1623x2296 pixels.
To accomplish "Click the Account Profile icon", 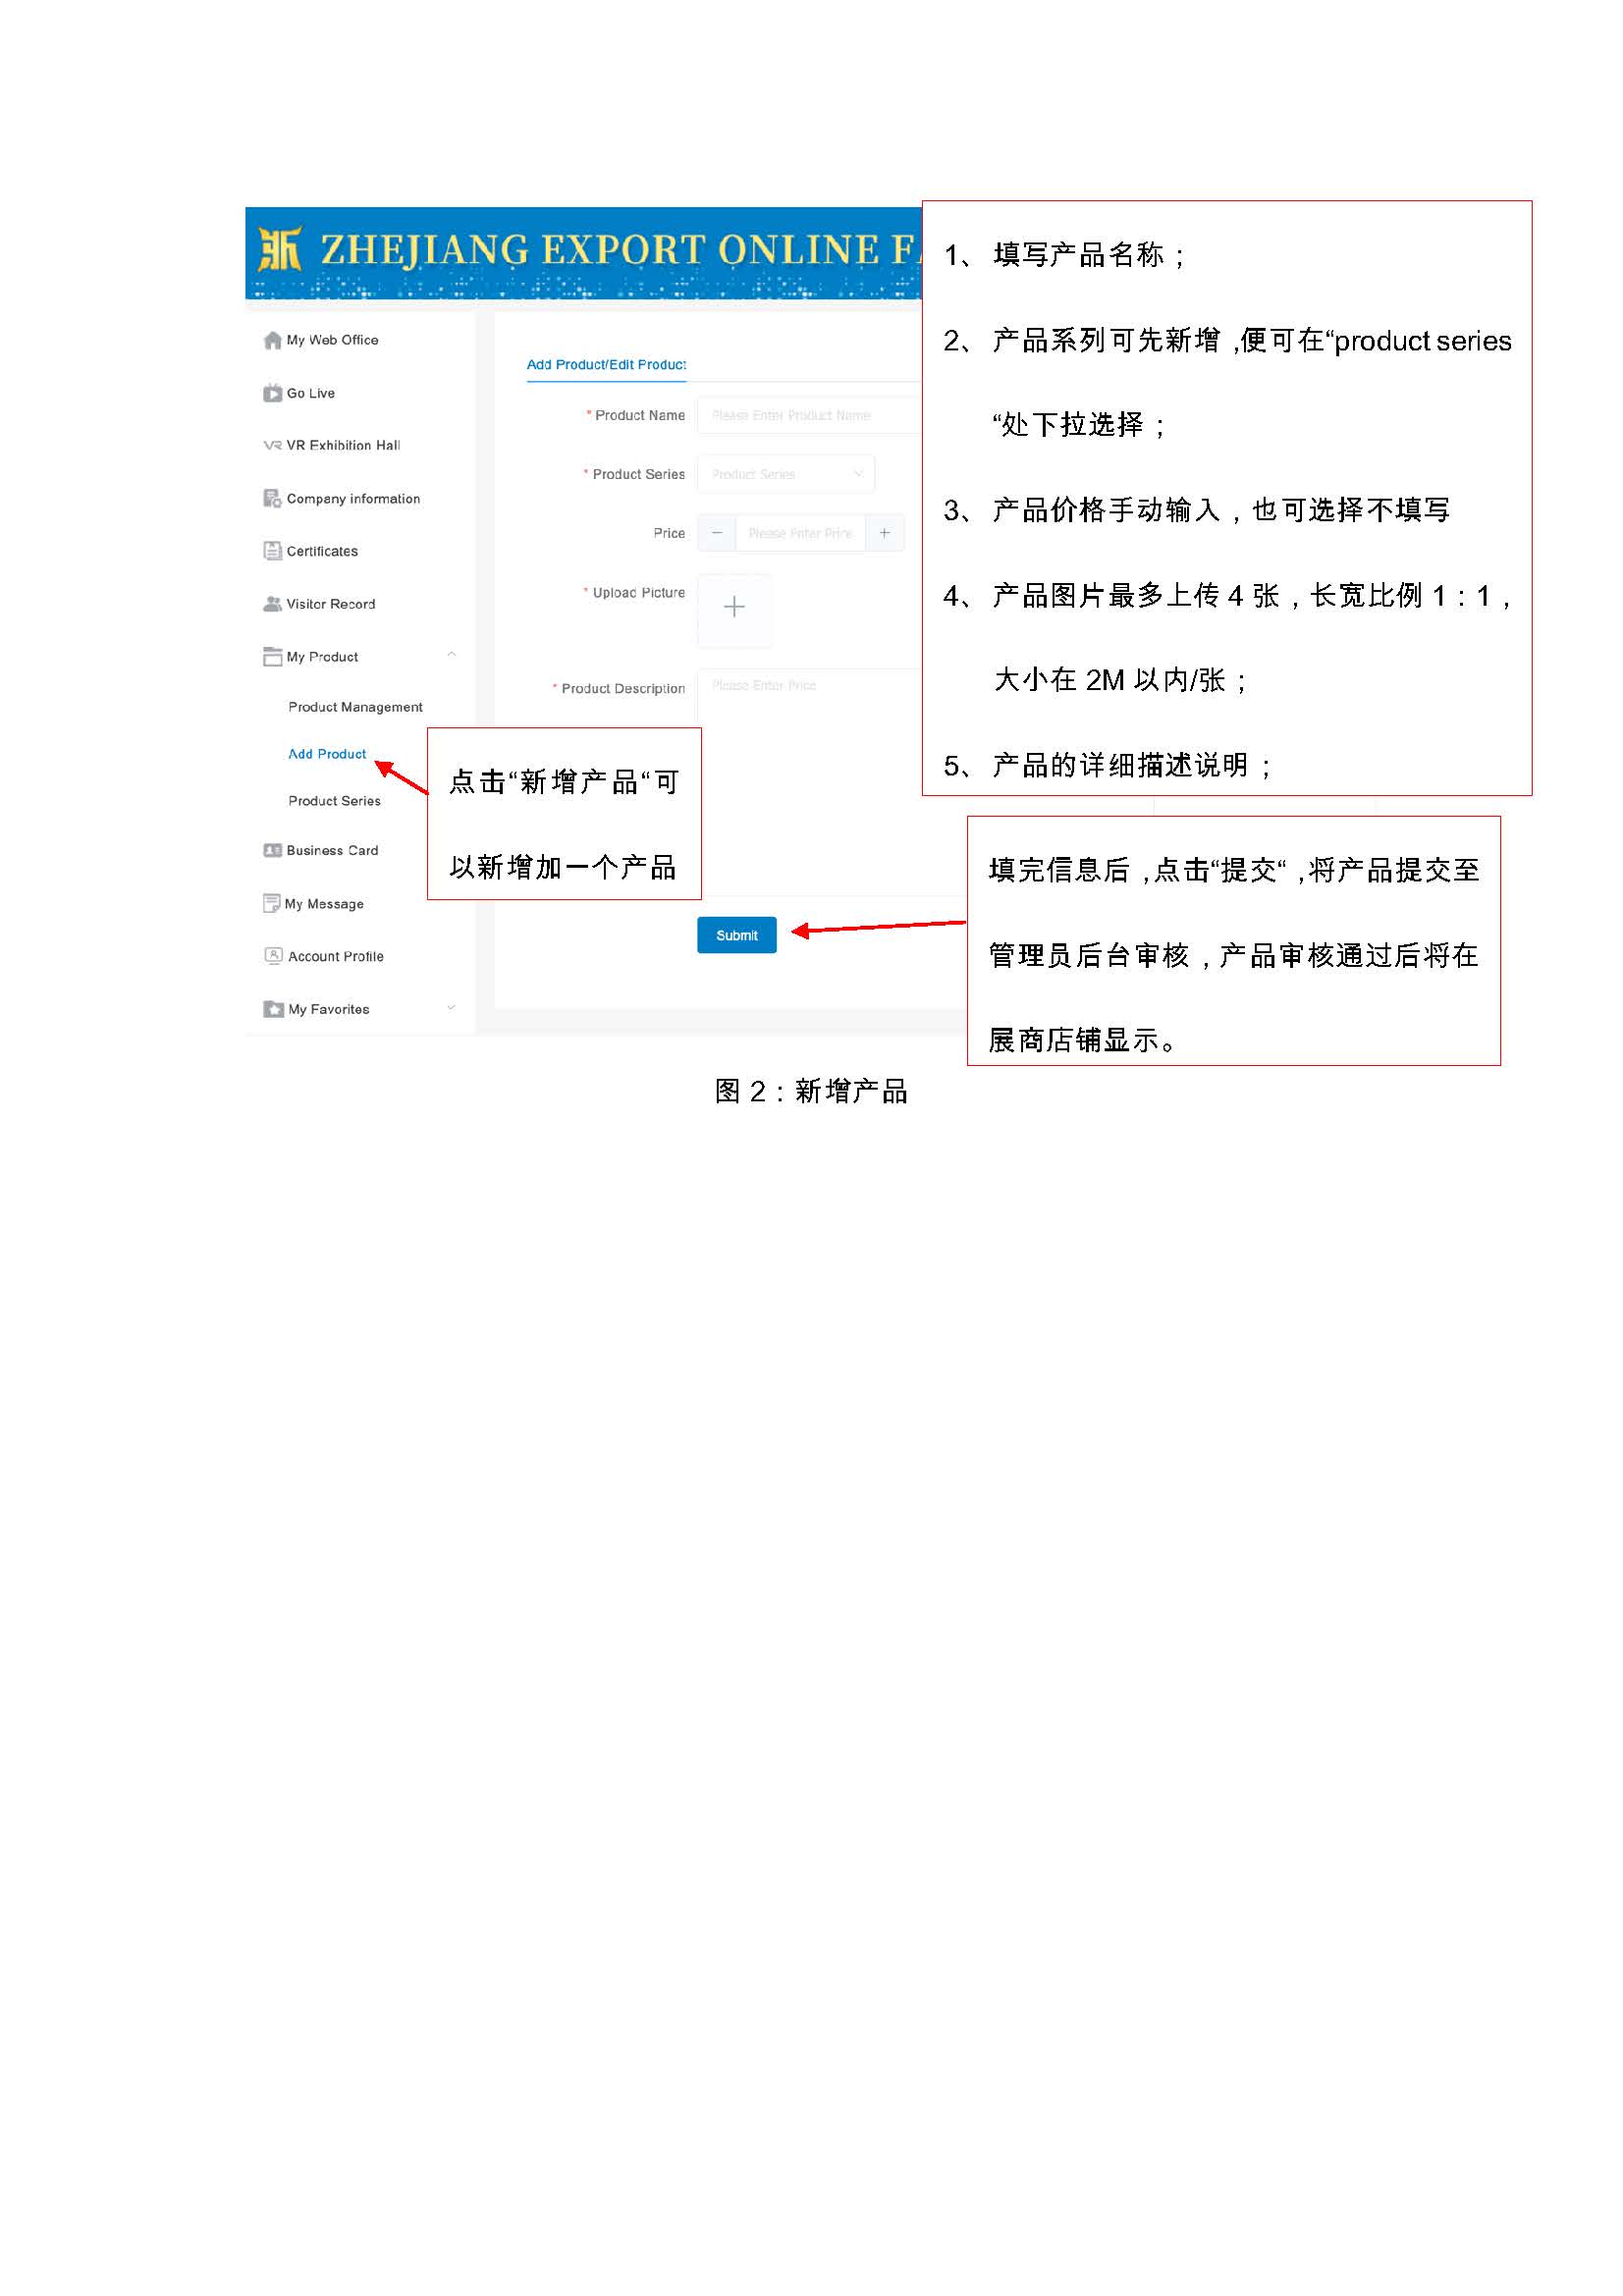I will [273, 955].
